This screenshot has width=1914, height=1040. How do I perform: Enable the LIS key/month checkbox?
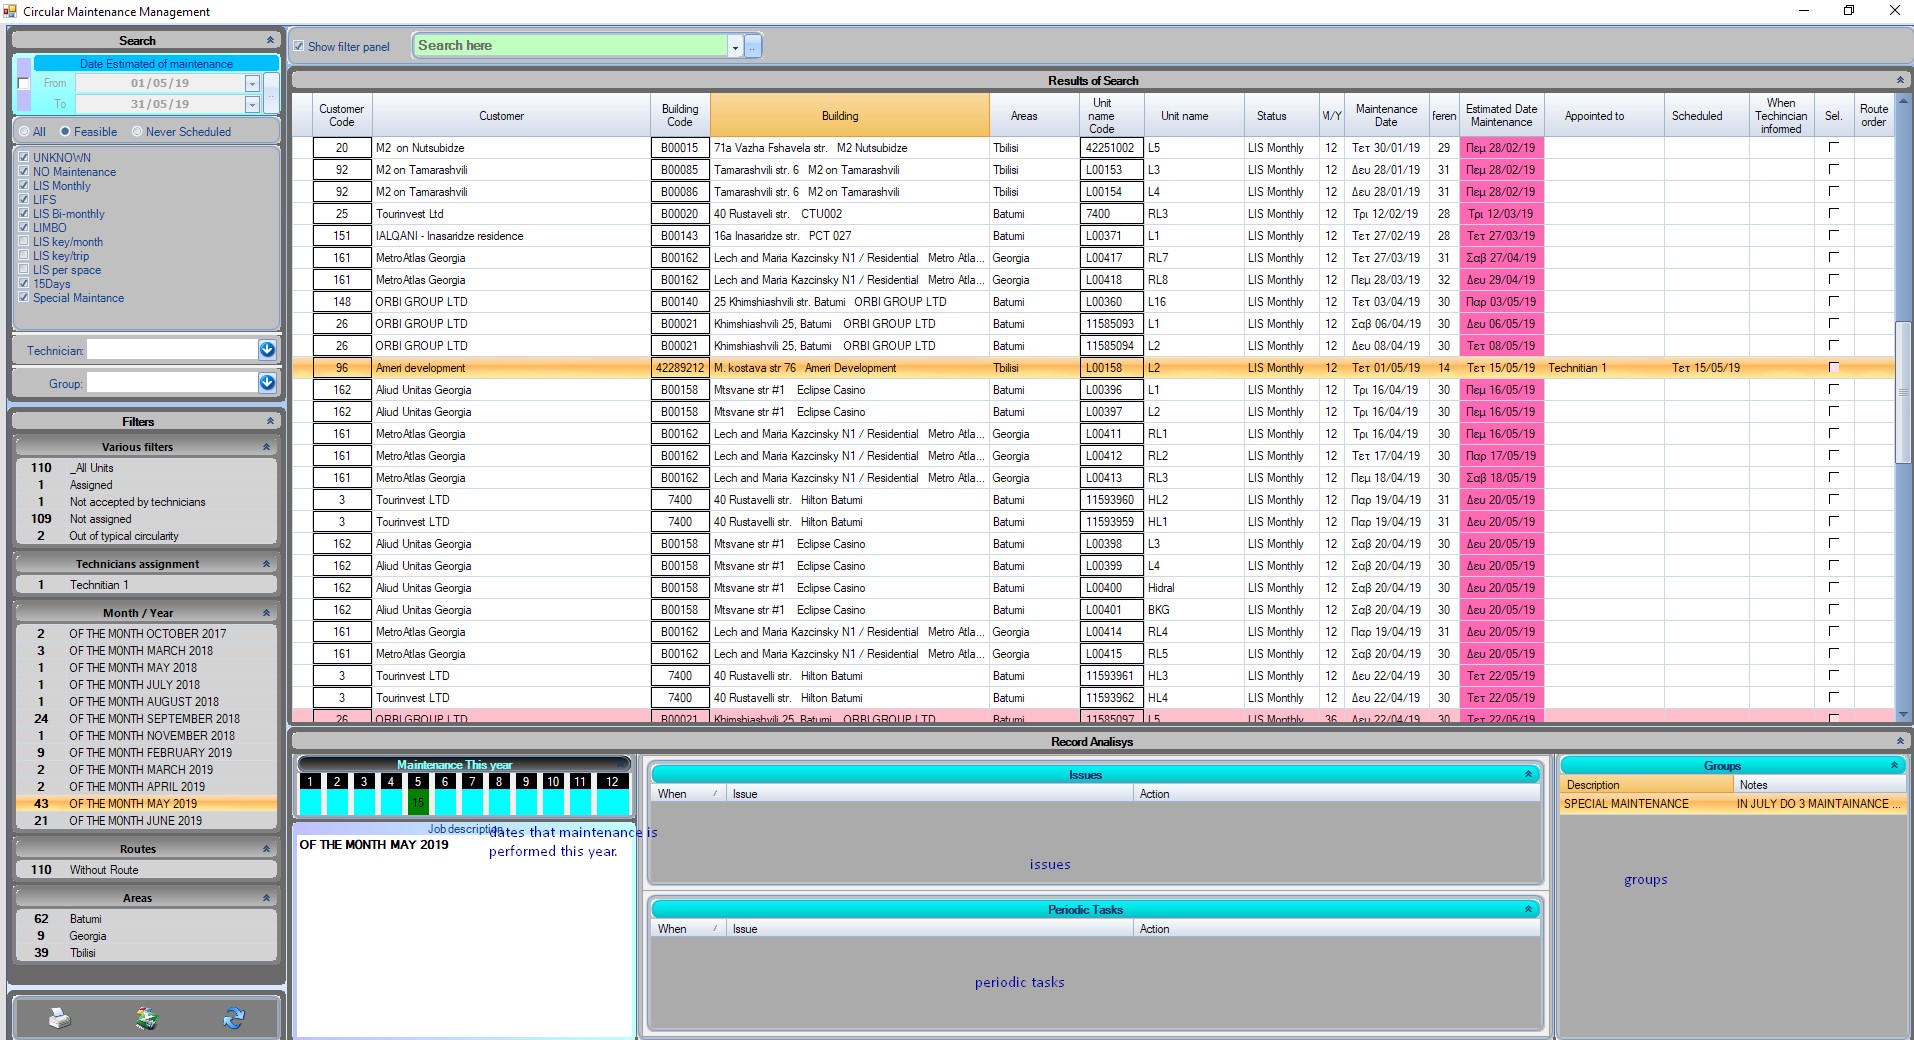point(24,242)
